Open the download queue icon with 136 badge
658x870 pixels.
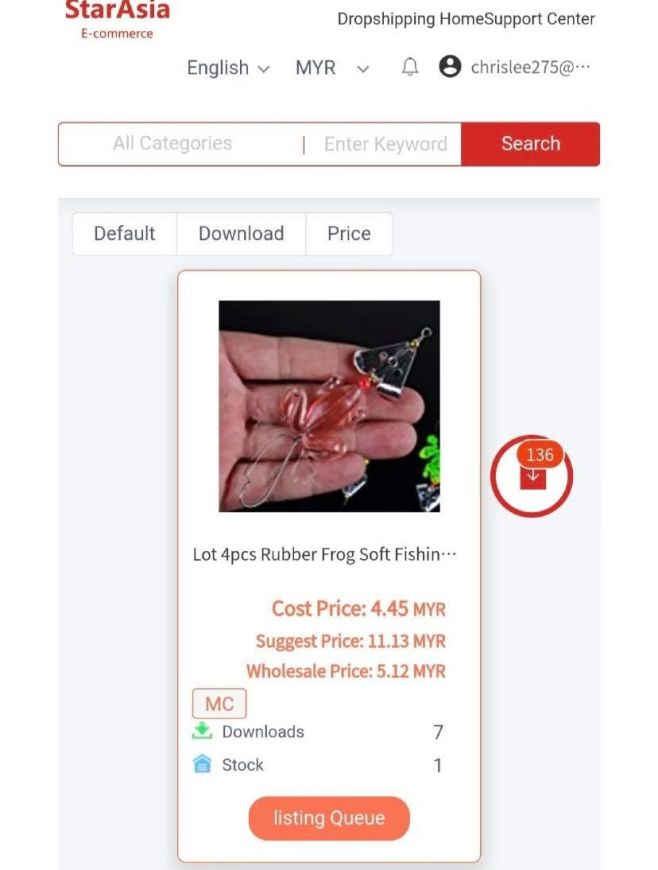click(533, 478)
